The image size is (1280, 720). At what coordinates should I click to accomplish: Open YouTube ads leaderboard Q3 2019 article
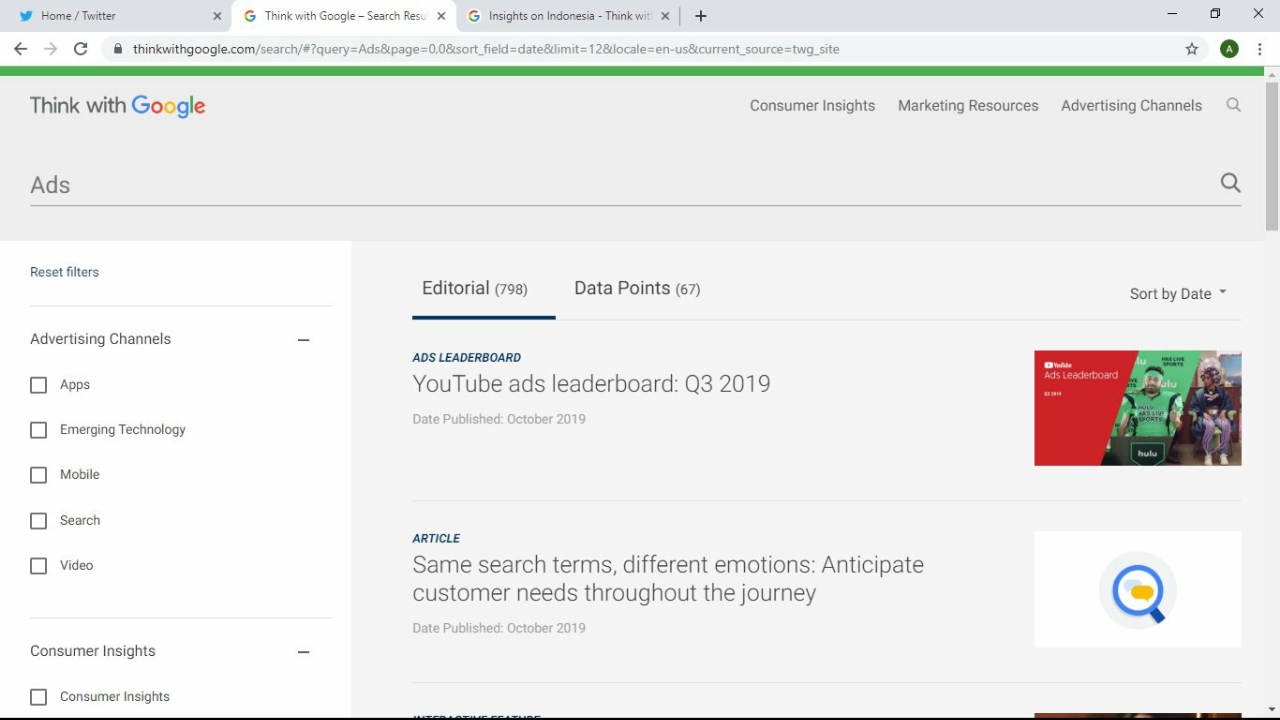coord(591,384)
